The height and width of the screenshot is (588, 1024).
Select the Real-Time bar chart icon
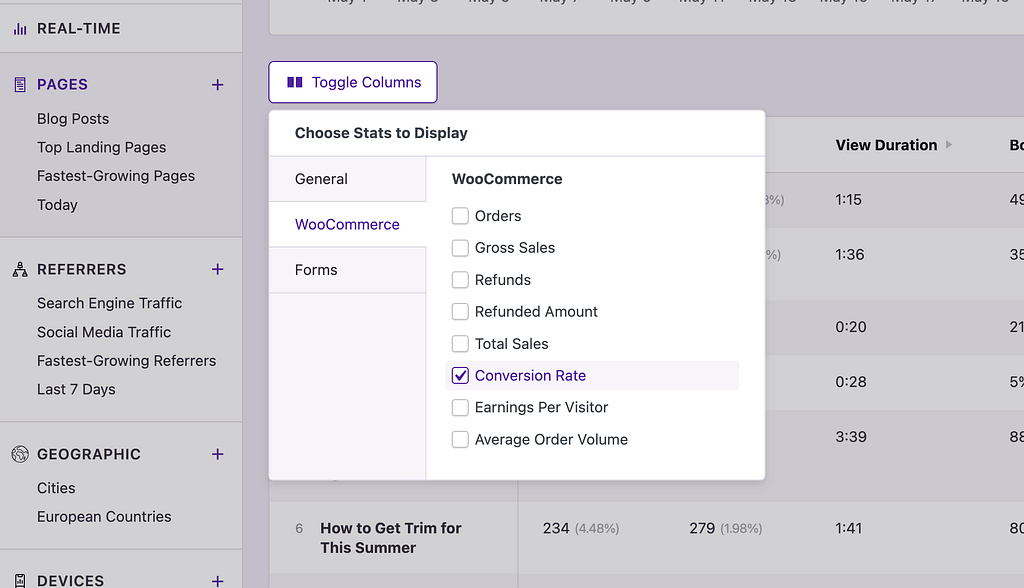[18, 28]
